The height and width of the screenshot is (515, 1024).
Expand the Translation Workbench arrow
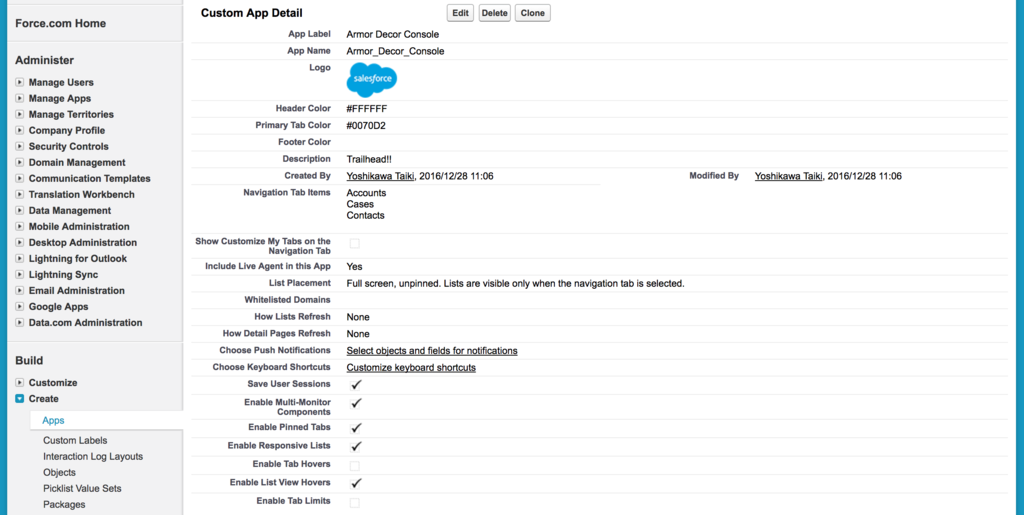coord(20,195)
